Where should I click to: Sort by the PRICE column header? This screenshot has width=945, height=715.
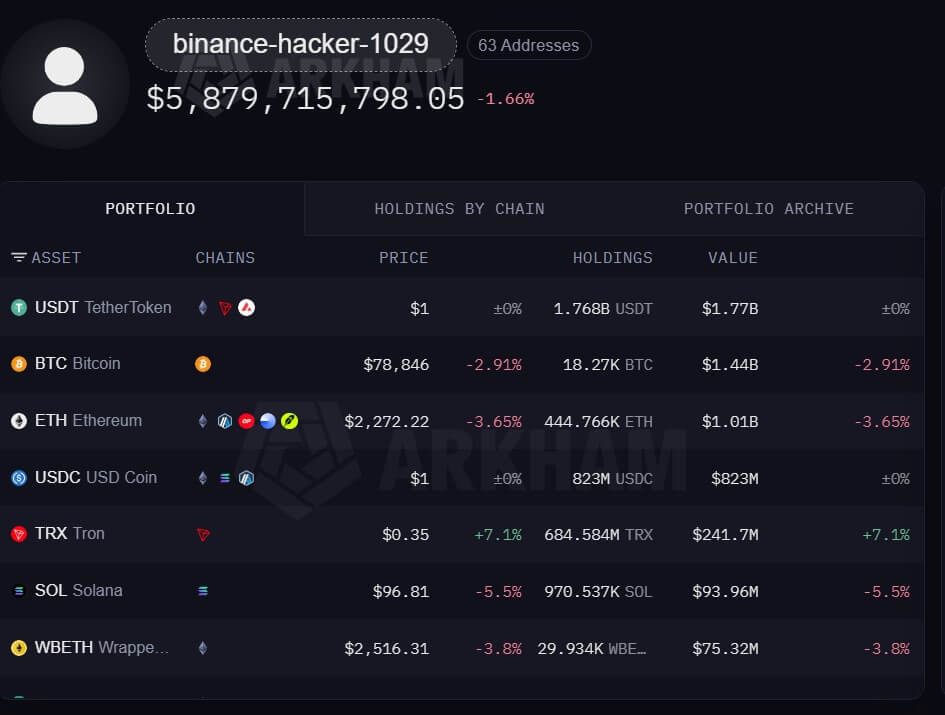(x=403, y=257)
